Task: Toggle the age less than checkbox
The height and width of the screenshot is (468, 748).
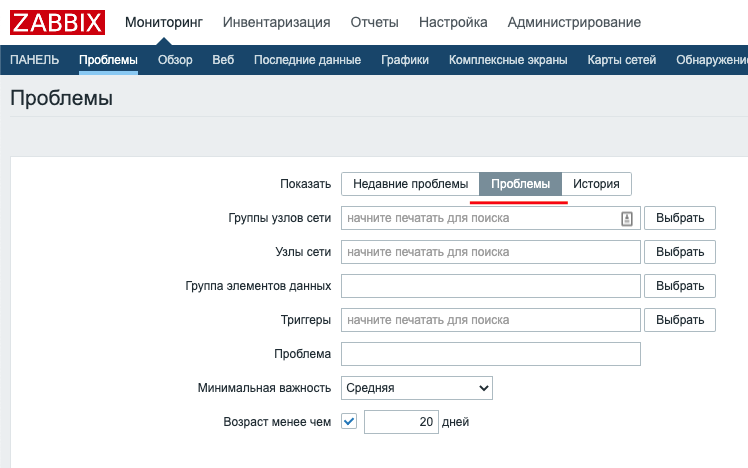Action: pos(349,422)
